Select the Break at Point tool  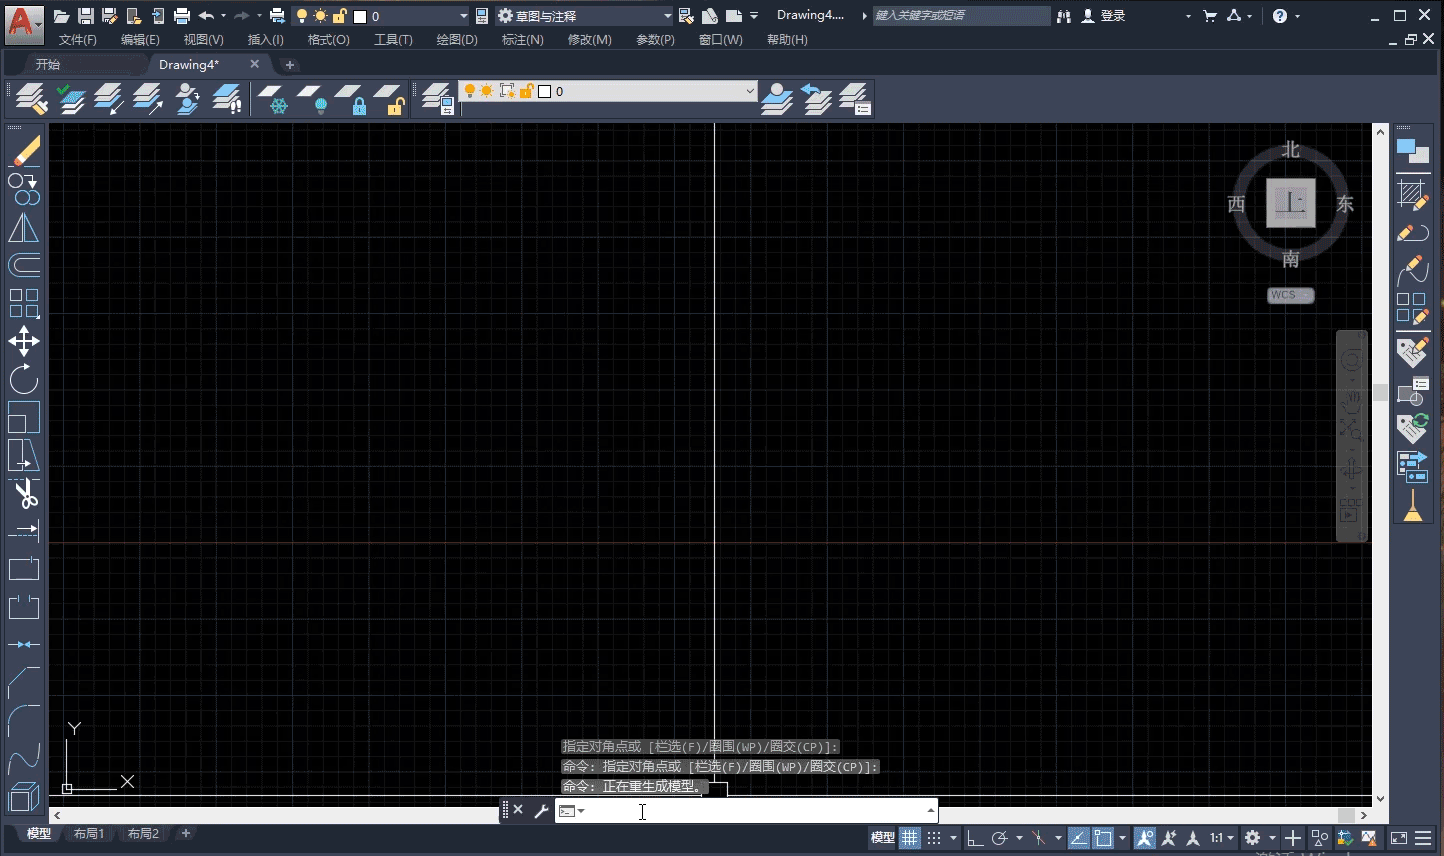[x=24, y=570]
